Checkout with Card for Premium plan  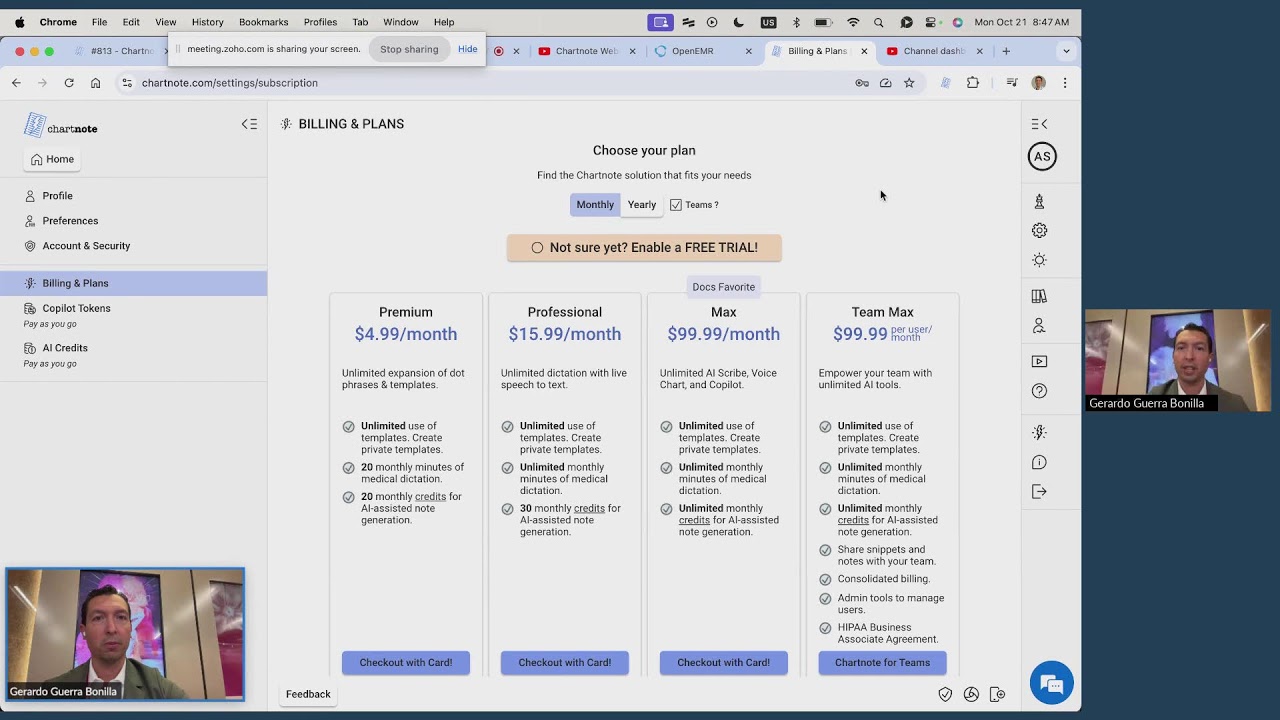406,662
